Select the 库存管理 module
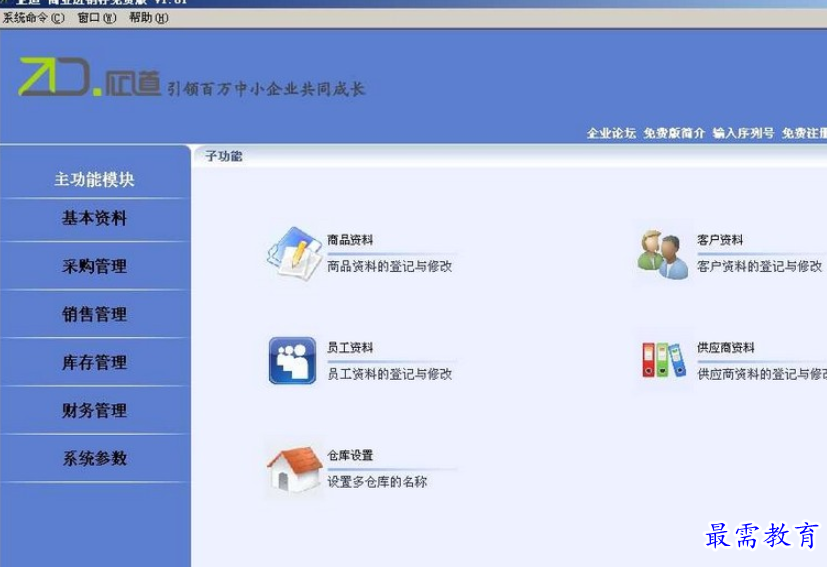Viewport: 827px width, 567px height. coord(94,362)
